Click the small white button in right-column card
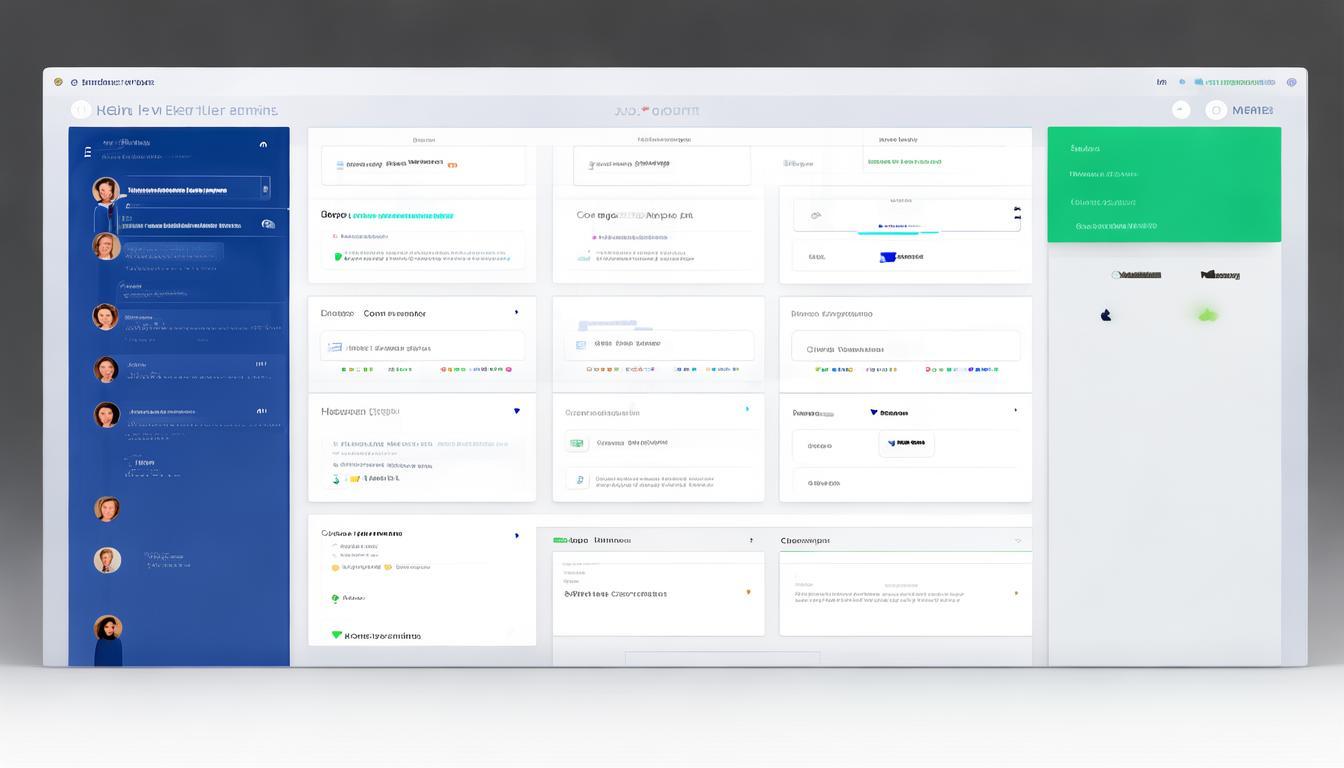The width and height of the screenshot is (1344, 768). tap(906, 443)
